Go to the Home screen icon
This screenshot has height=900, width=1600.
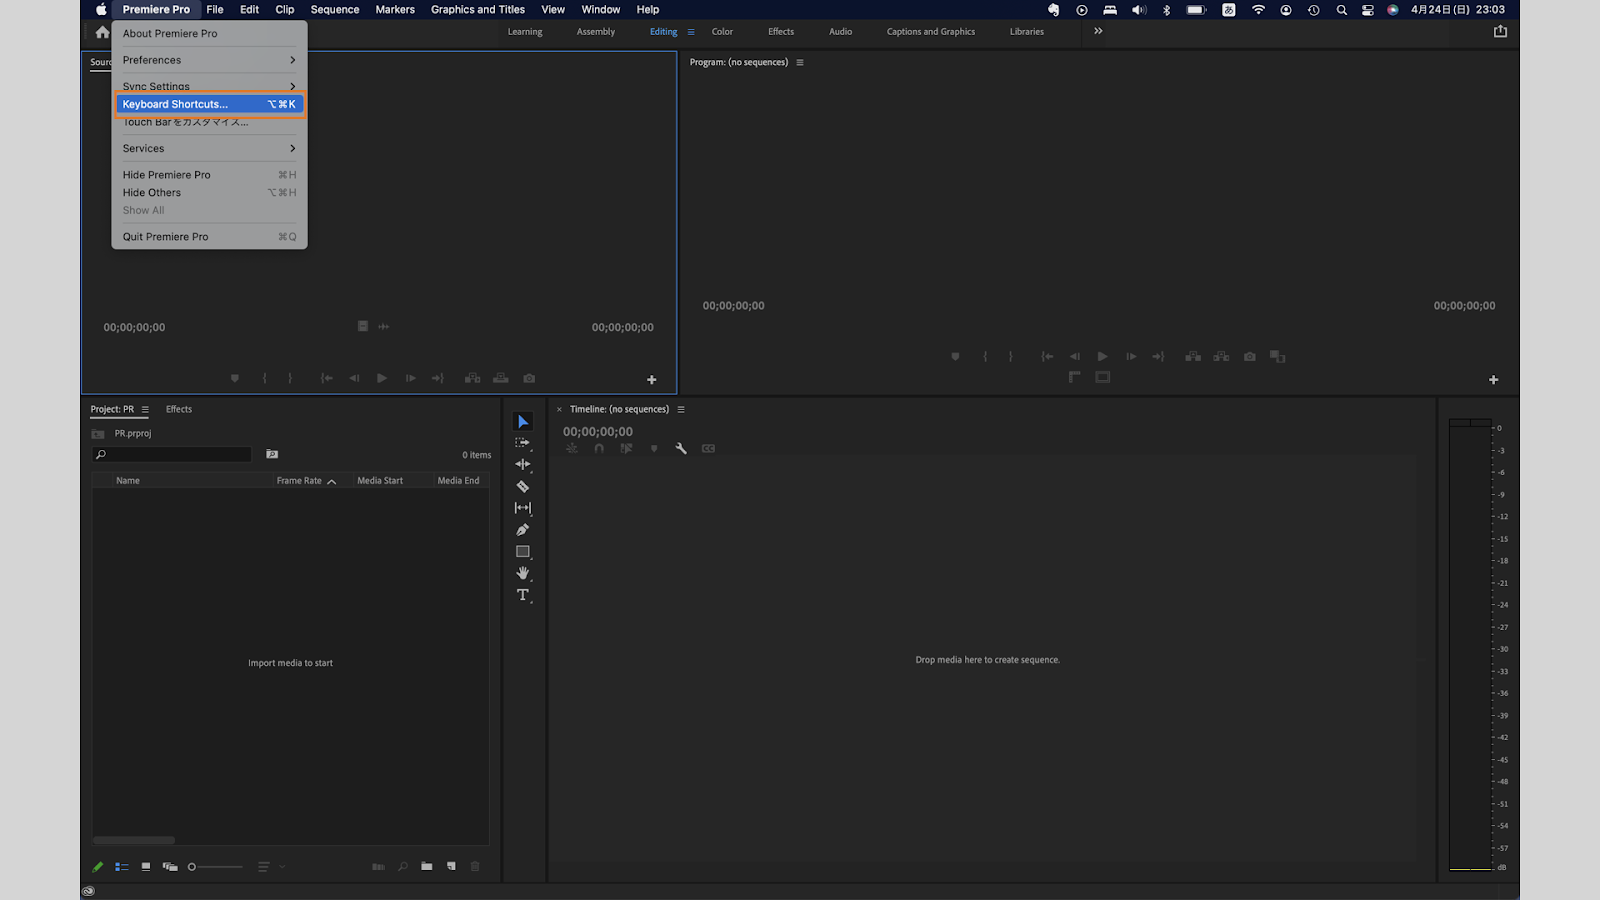[102, 32]
